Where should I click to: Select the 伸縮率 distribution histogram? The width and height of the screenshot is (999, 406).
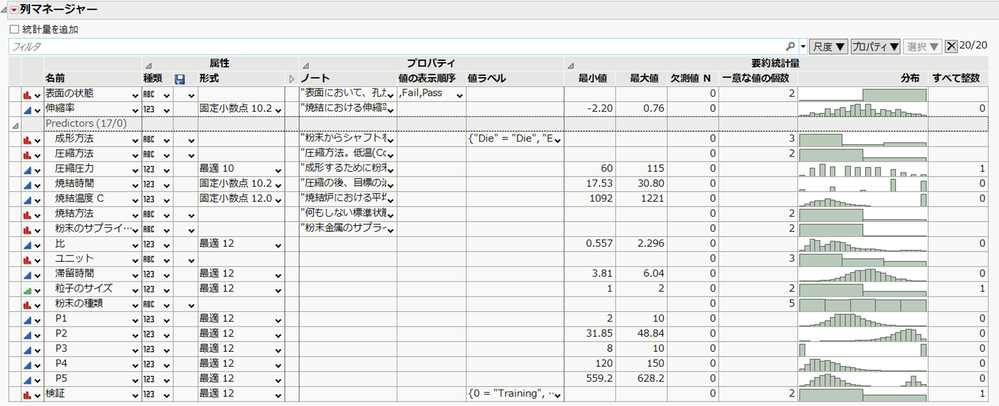(863, 109)
